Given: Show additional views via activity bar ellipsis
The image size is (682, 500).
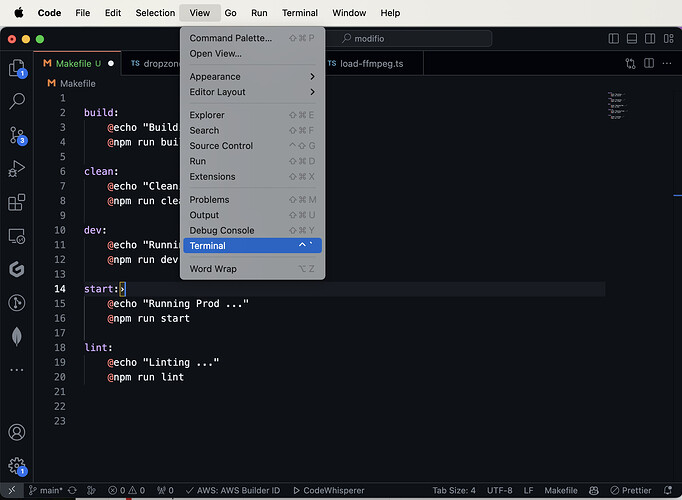Looking at the screenshot, I should (x=17, y=370).
